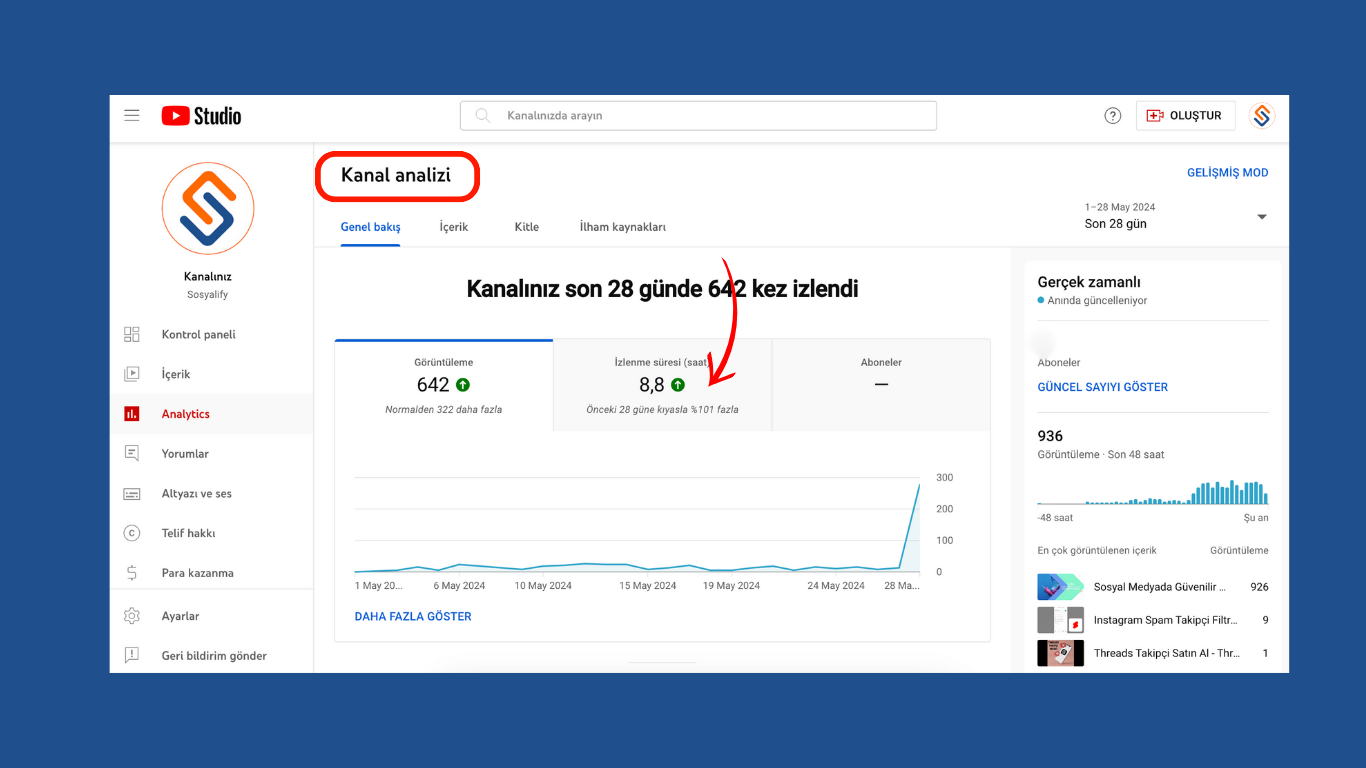Click the Telif hakkı copyright icon
Viewport: 1366px width, 768px height.
132,533
